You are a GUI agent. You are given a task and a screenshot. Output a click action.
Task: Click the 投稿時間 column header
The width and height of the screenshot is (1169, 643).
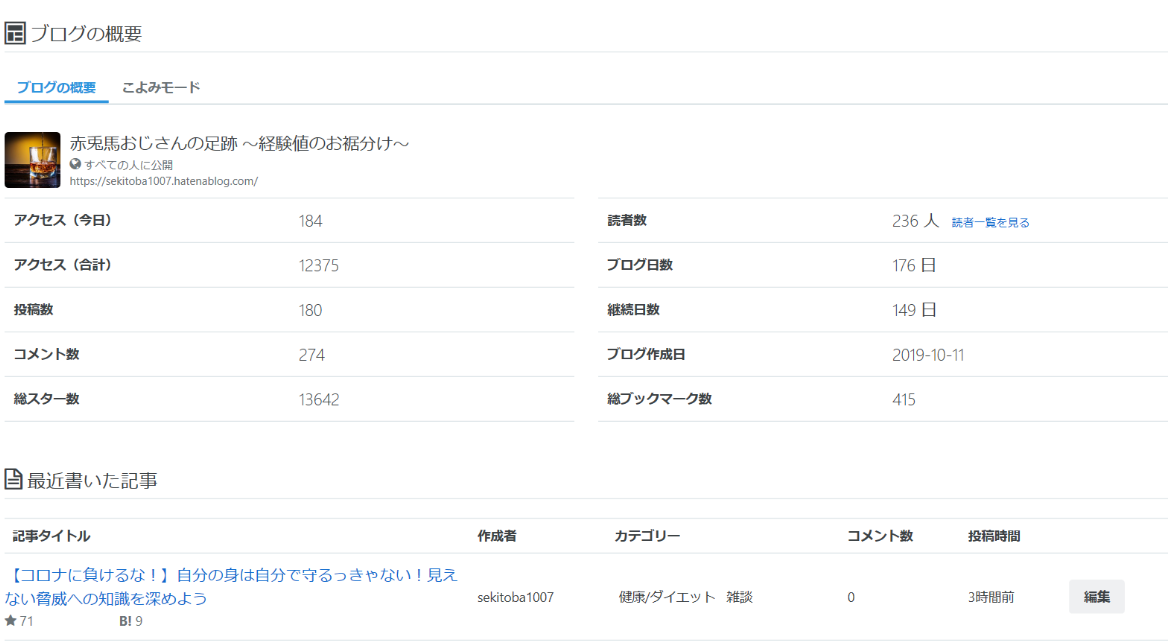coord(995,536)
